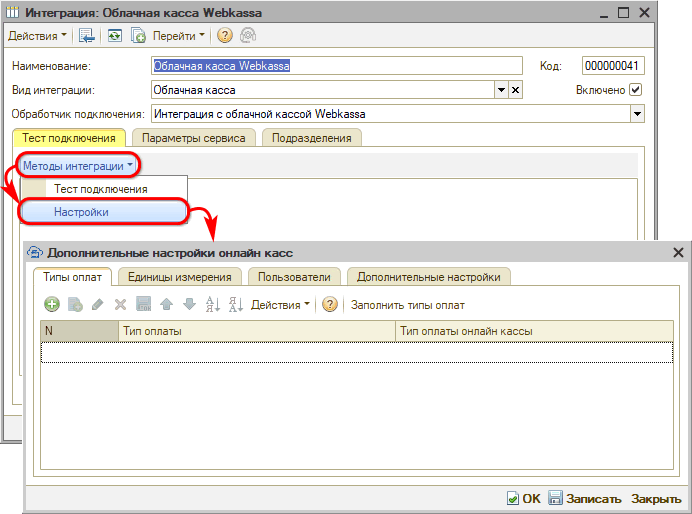Choose Настройки from the dropdown menu

82,212
